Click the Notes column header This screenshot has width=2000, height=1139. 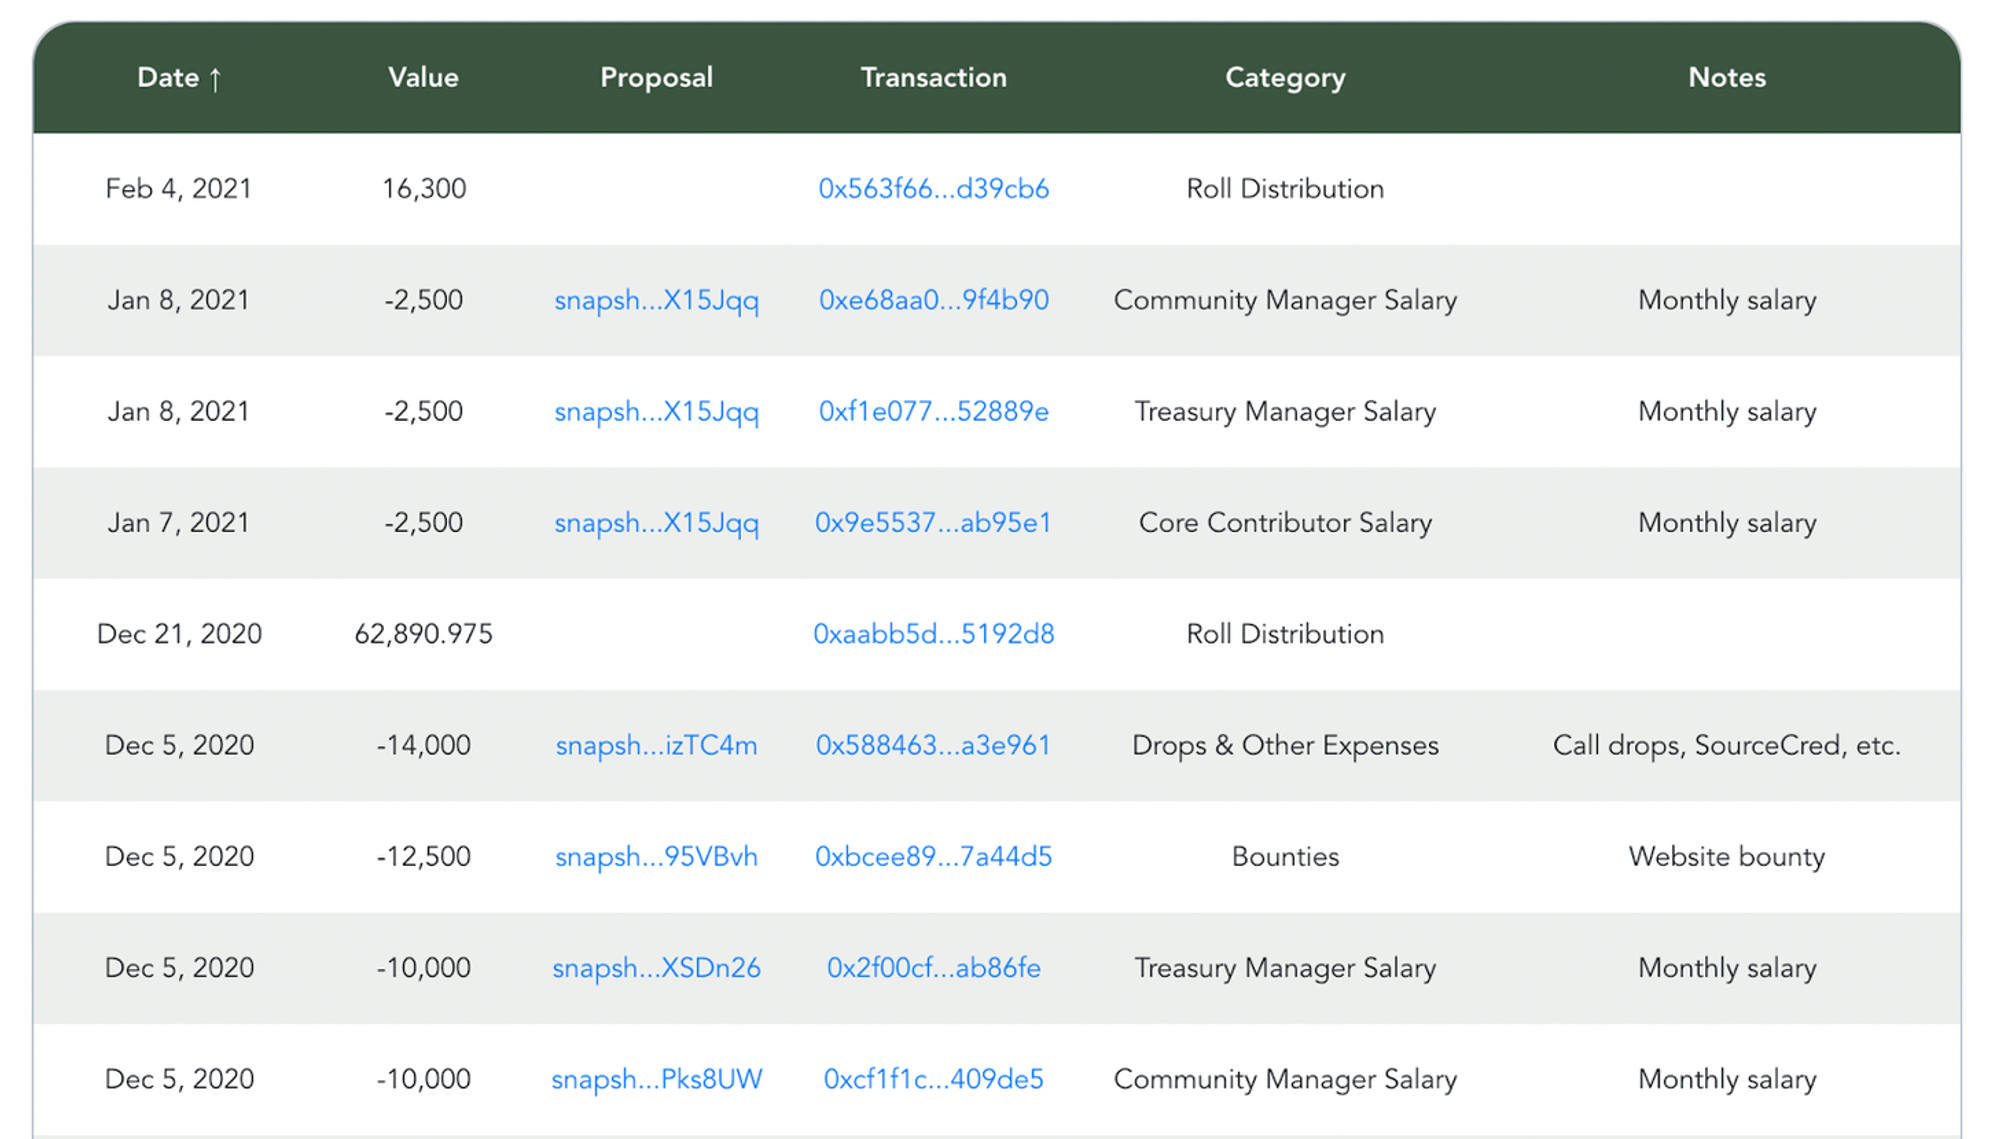pyautogui.click(x=1726, y=78)
